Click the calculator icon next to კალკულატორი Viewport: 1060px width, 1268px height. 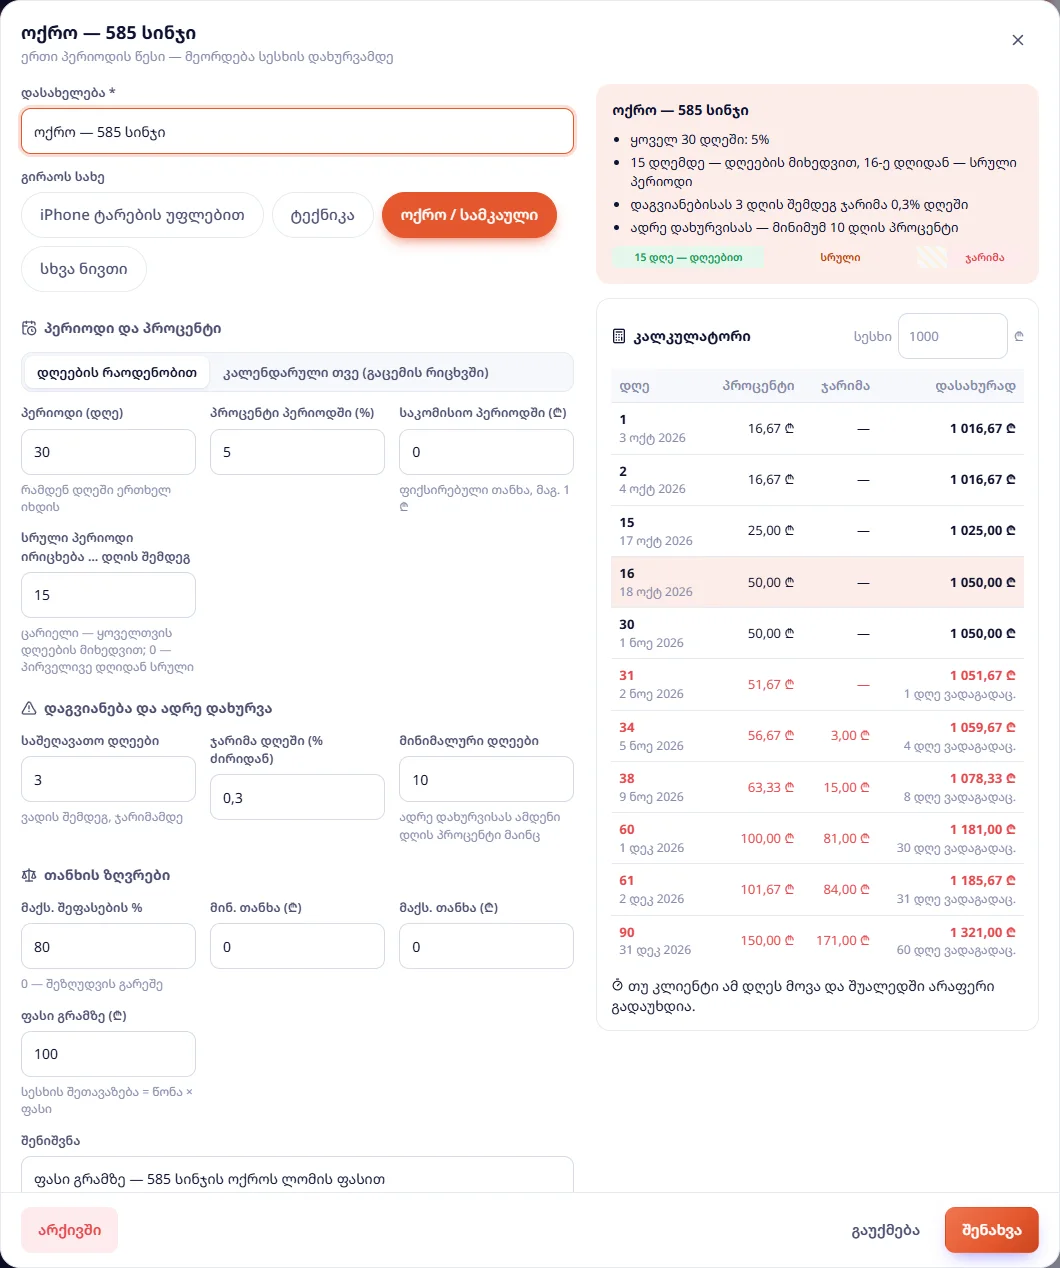point(619,336)
